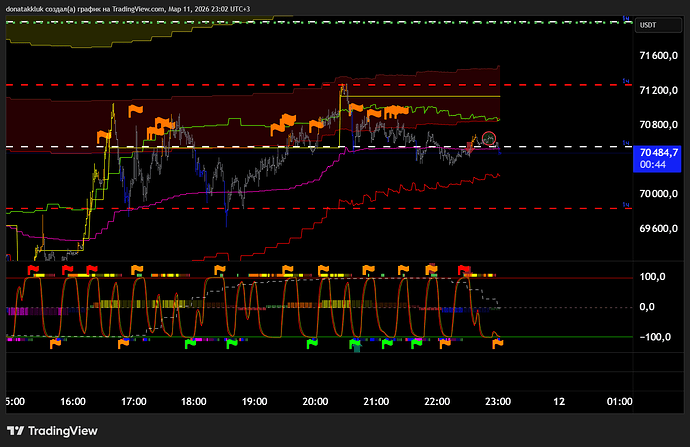The image size is (690, 447).
Task: Click the 16:00 label on the time axis
Action: [x=72, y=401]
